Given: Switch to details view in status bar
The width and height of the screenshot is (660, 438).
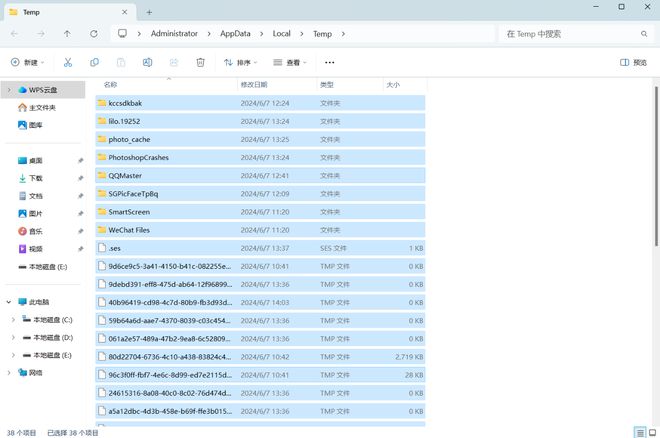Looking at the screenshot, I should [x=640, y=432].
